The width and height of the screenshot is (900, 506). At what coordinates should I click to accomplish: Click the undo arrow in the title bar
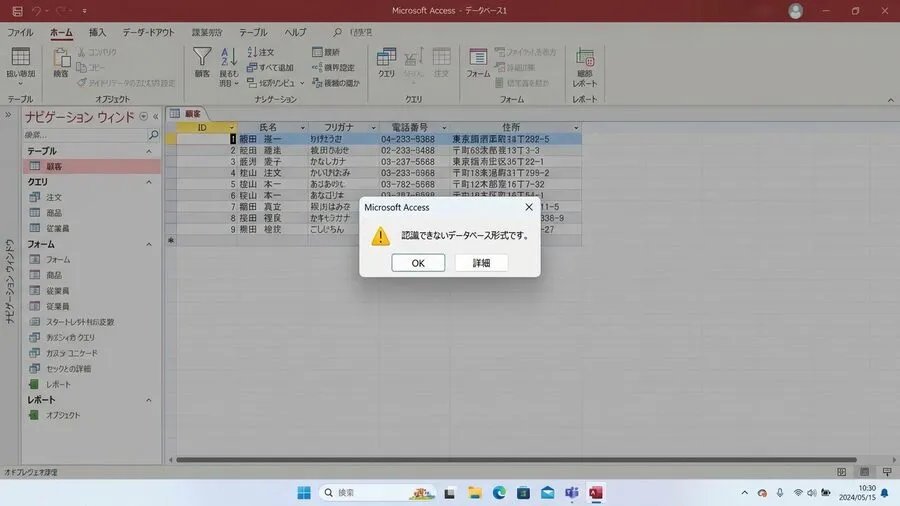[37, 10]
